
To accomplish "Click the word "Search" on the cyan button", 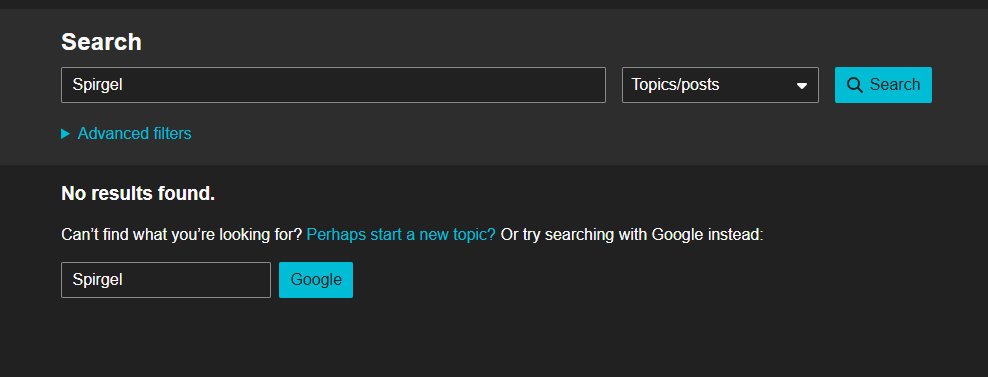I will [895, 85].
